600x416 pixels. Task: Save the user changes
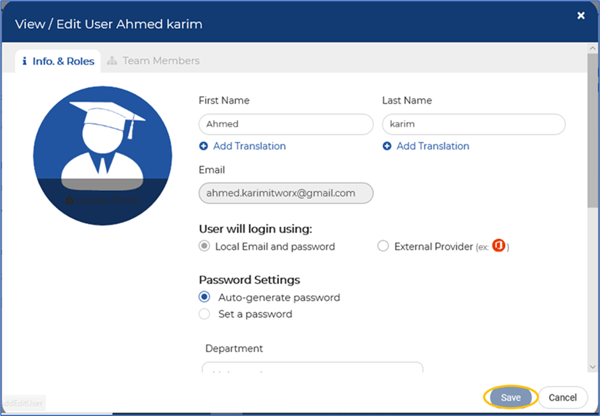click(x=511, y=397)
